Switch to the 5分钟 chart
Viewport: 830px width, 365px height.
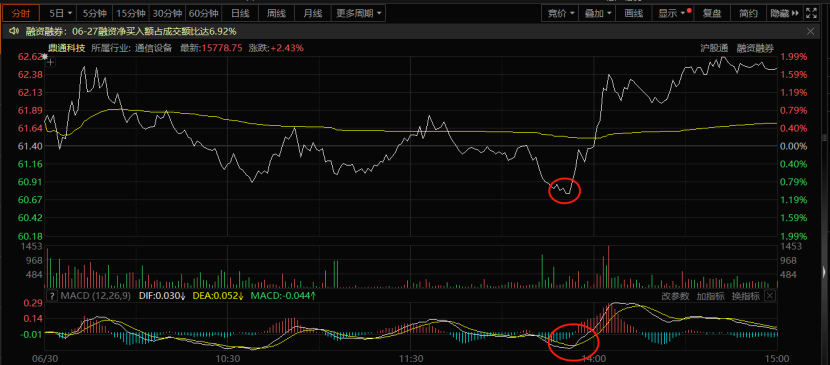pyautogui.click(x=94, y=13)
